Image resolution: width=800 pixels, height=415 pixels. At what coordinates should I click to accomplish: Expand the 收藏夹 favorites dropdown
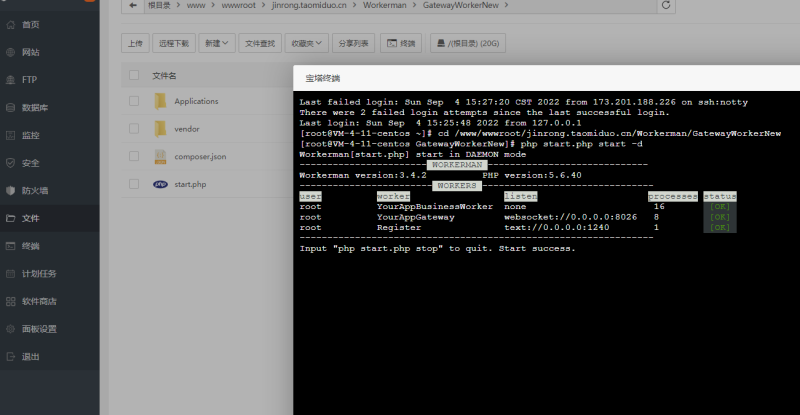tap(307, 43)
